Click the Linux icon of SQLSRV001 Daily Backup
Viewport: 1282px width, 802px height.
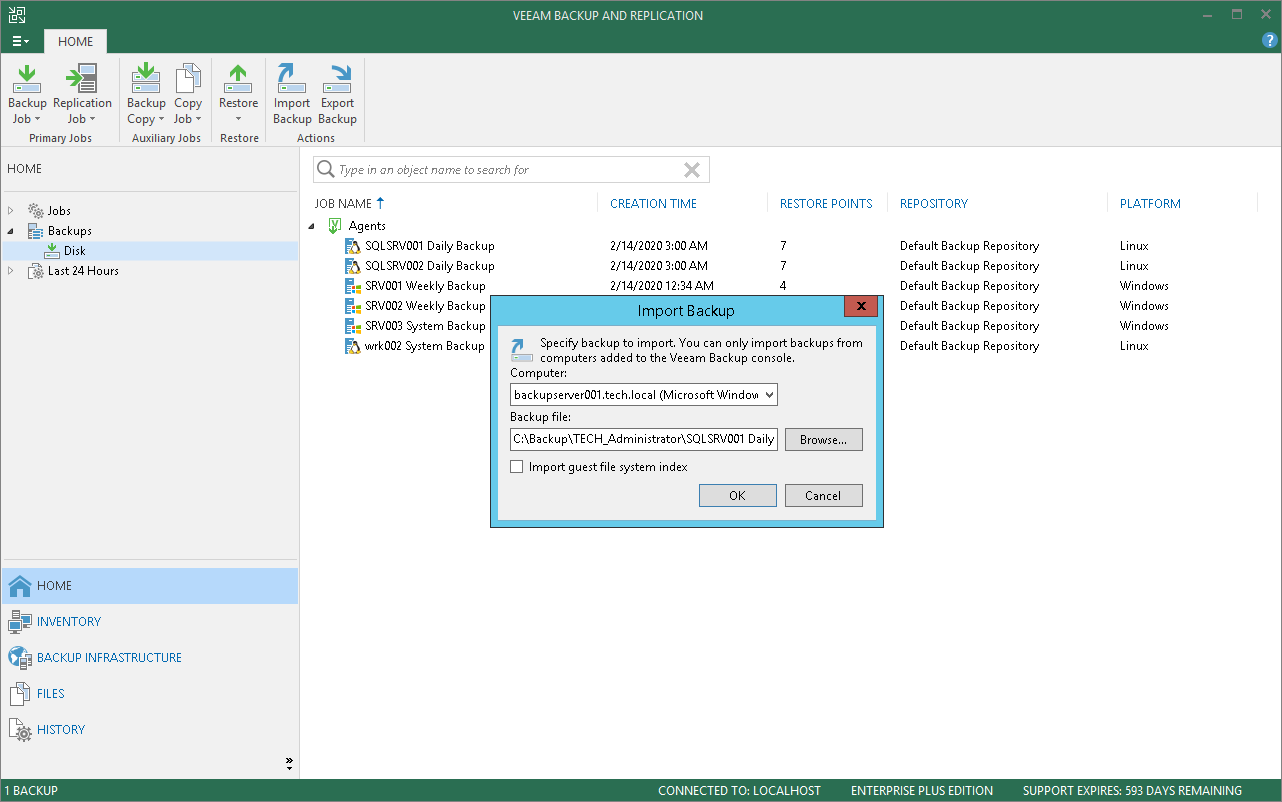[x=352, y=246]
